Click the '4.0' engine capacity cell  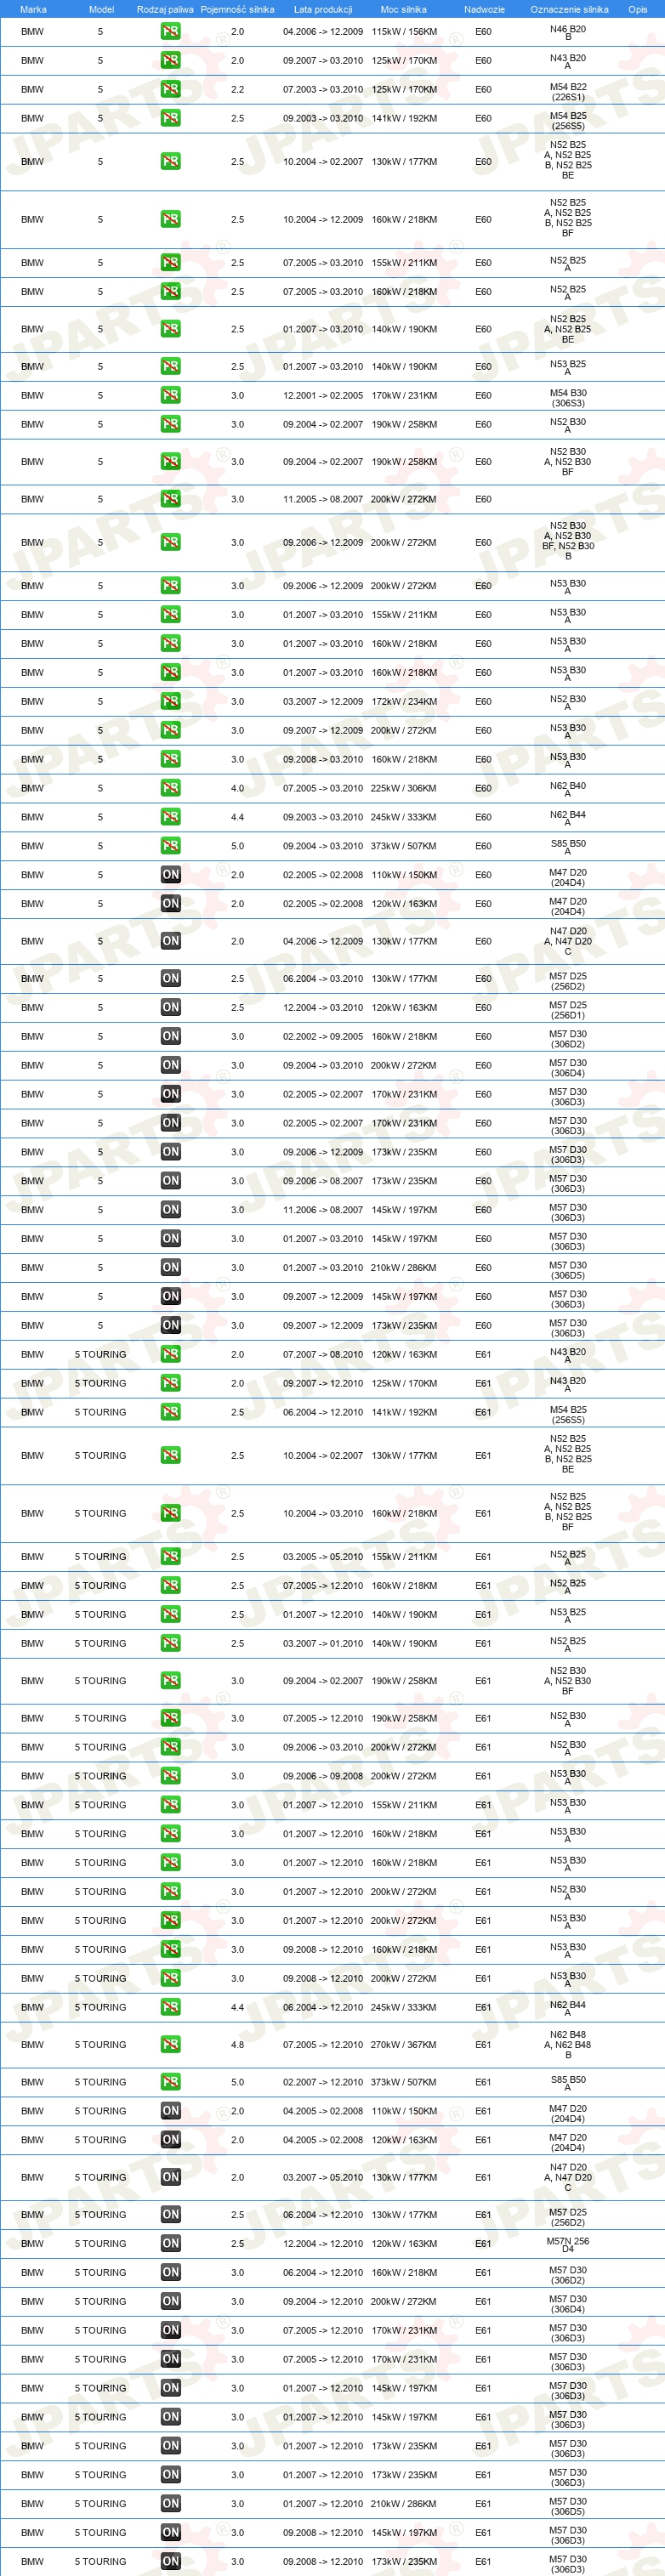click(237, 788)
